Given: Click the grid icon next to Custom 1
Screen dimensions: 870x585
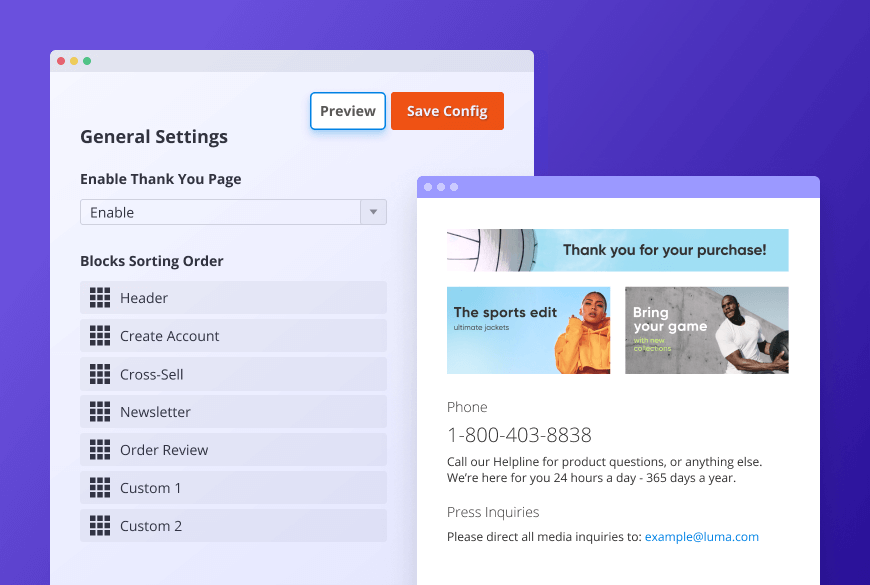Looking at the screenshot, I should (x=100, y=488).
